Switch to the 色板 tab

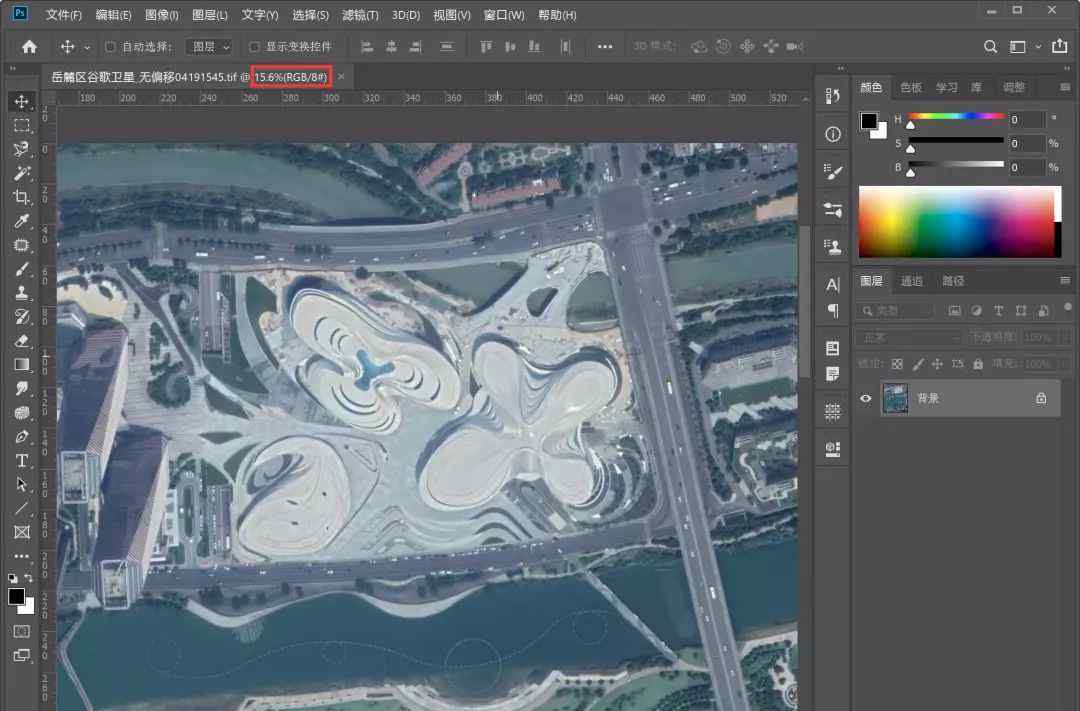[911, 88]
